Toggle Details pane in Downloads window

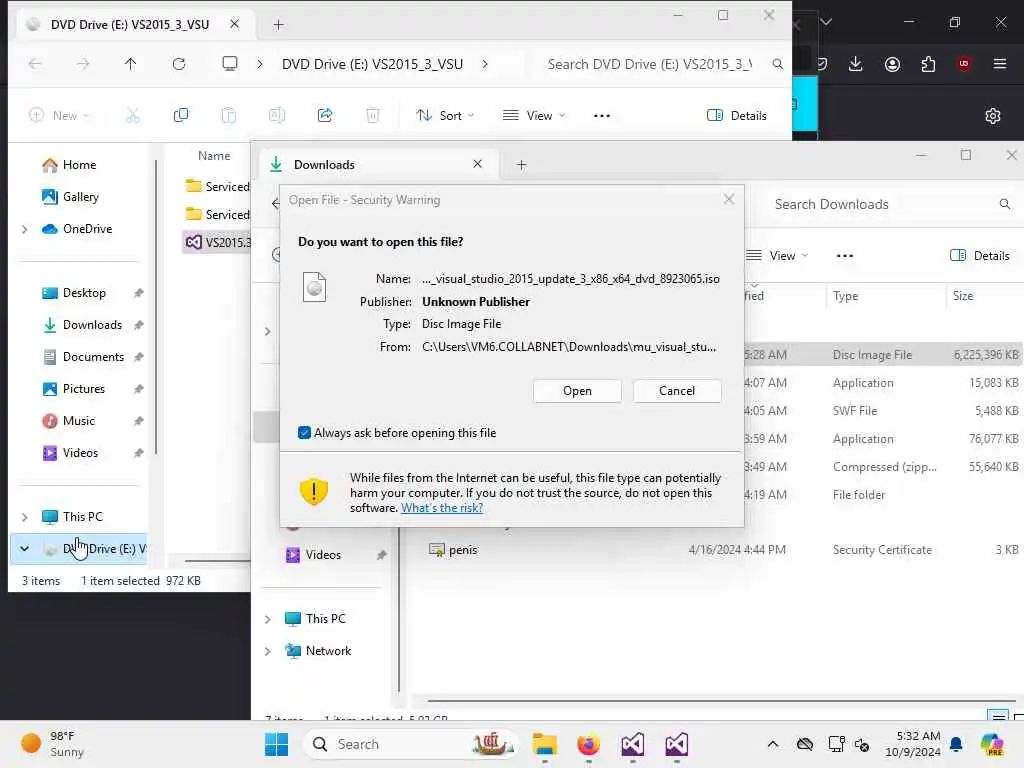tap(980, 255)
